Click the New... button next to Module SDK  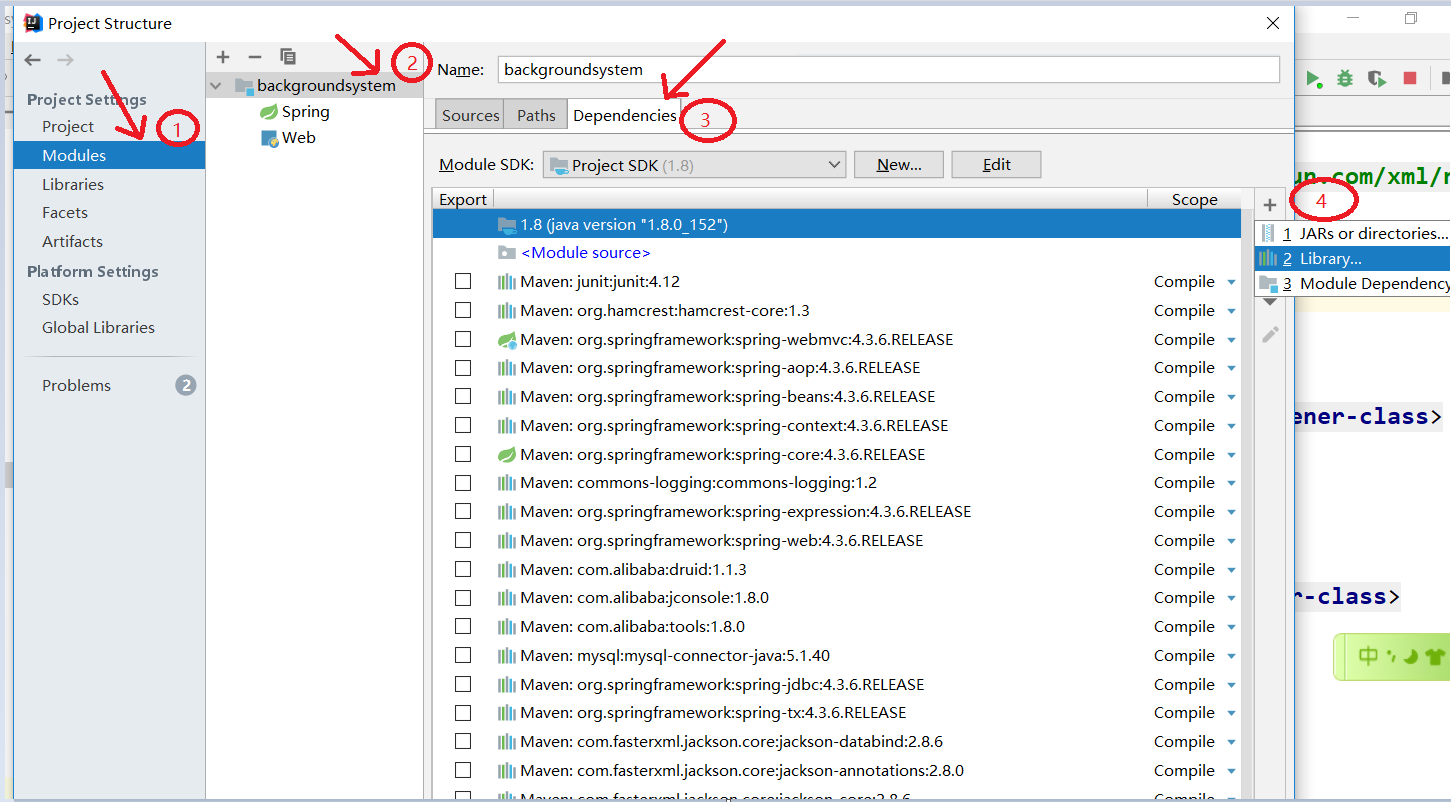click(x=897, y=164)
